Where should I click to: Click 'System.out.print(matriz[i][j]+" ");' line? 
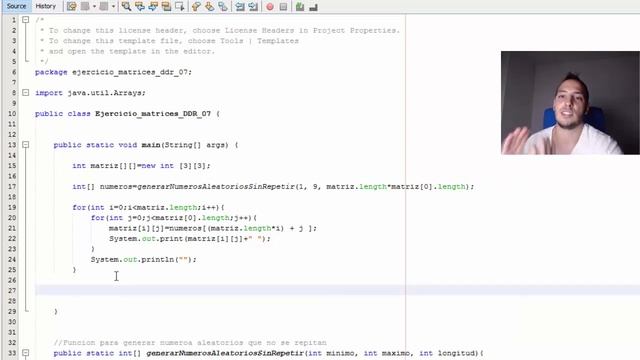190,239
